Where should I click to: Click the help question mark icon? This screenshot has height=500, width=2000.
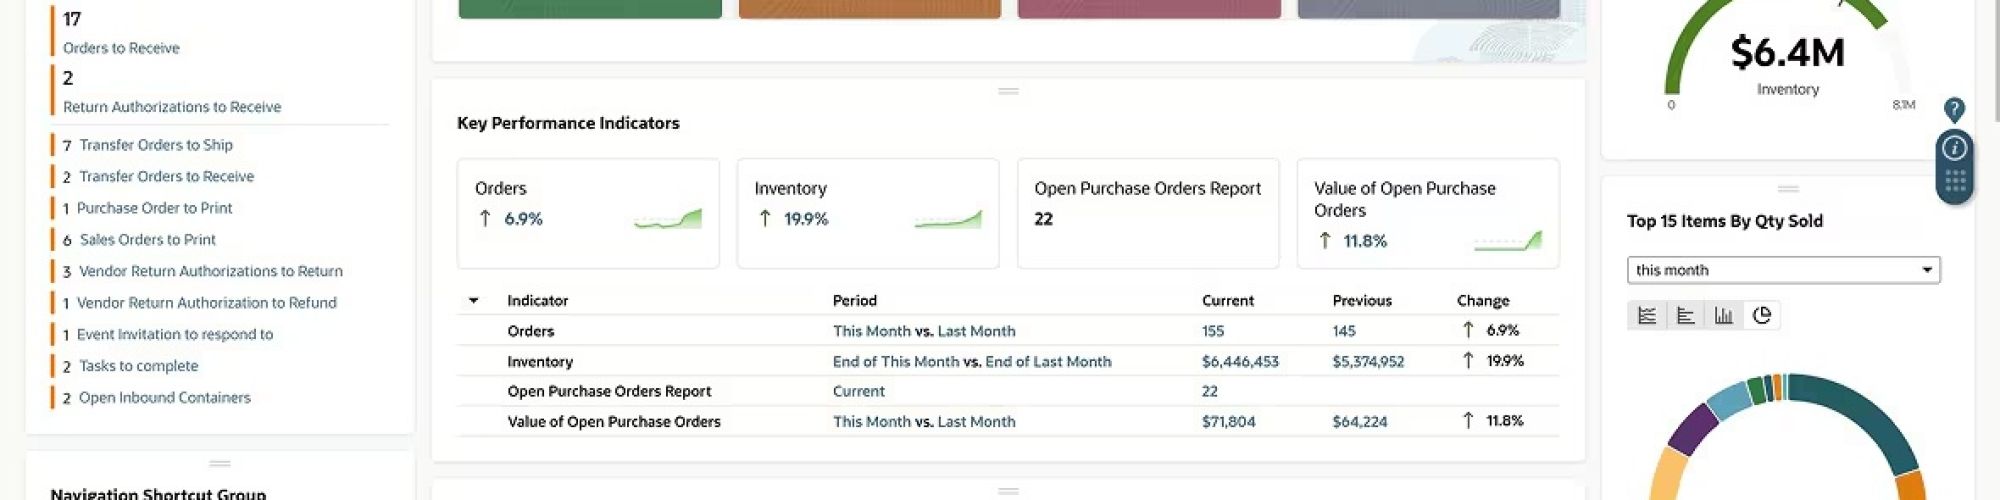point(1954,109)
